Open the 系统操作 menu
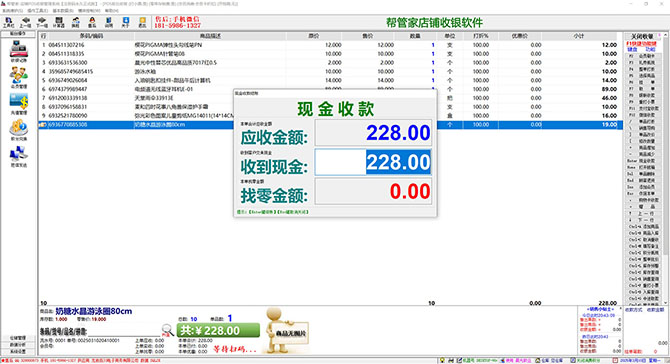 [12, 10]
